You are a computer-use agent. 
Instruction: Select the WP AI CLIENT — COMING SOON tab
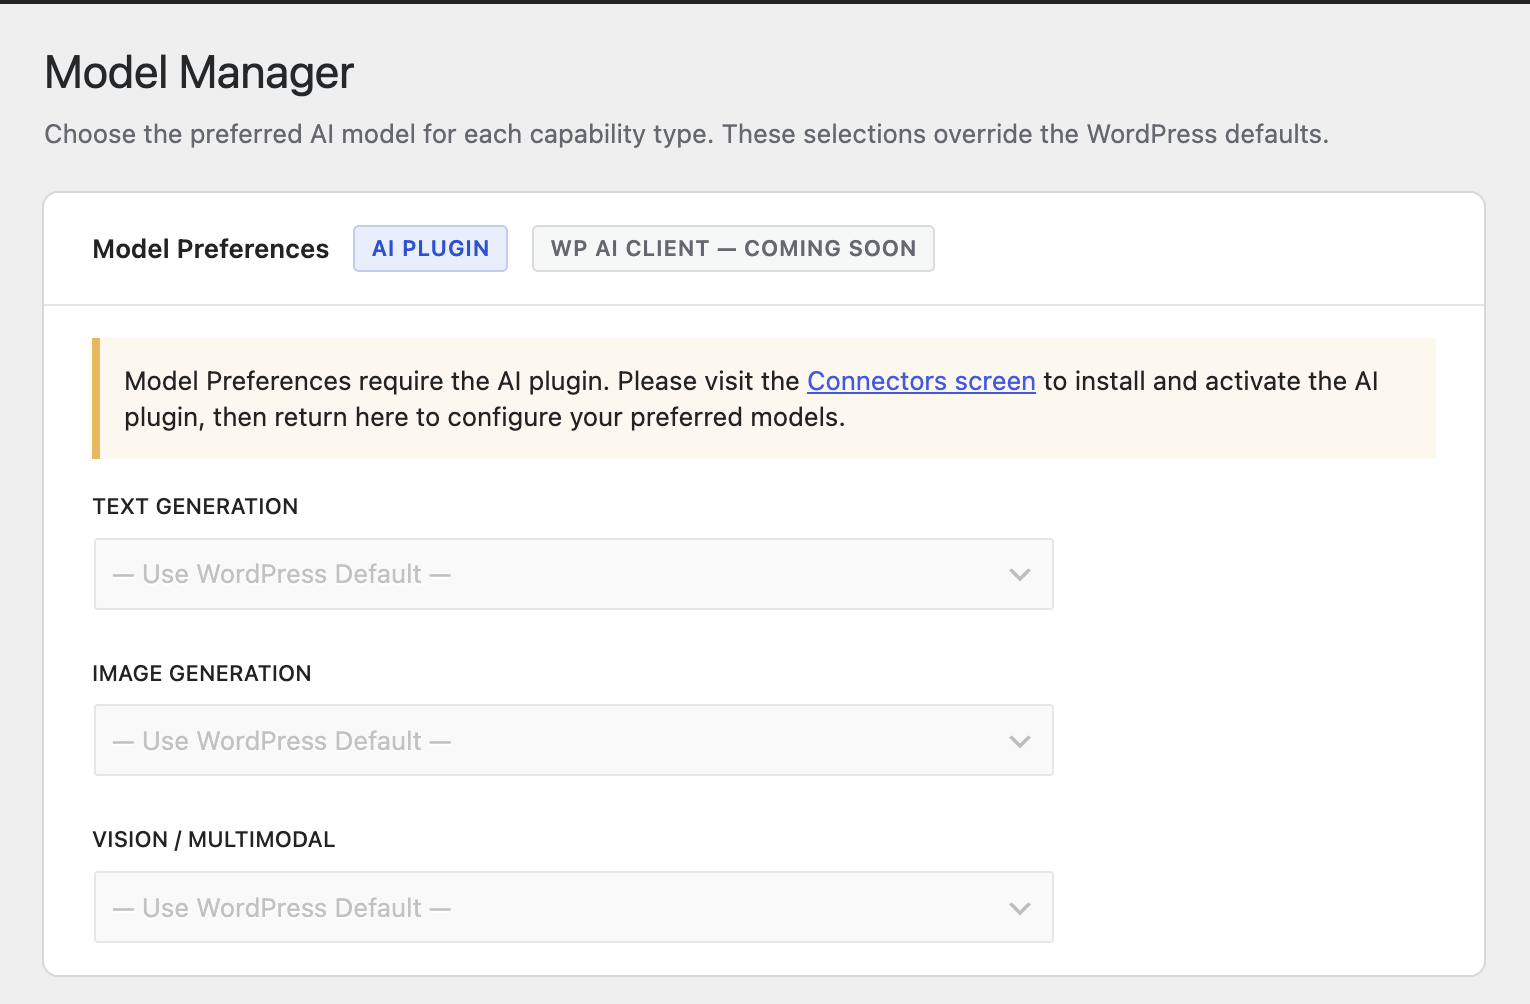[733, 248]
